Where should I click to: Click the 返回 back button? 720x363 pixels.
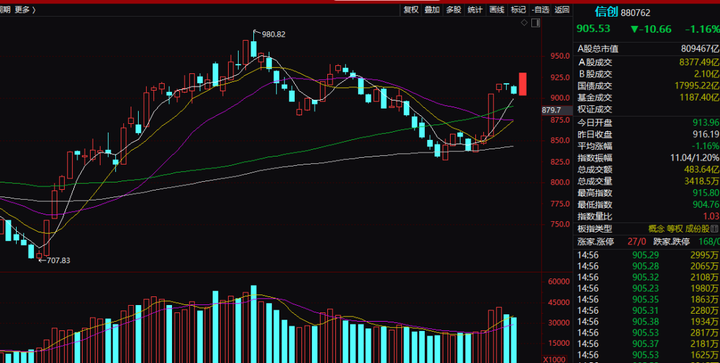tap(562, 10)
